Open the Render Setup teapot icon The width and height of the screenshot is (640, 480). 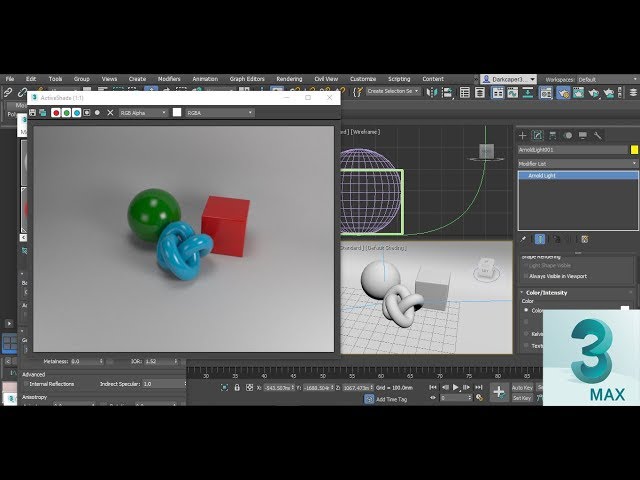[x=563, y=93]
